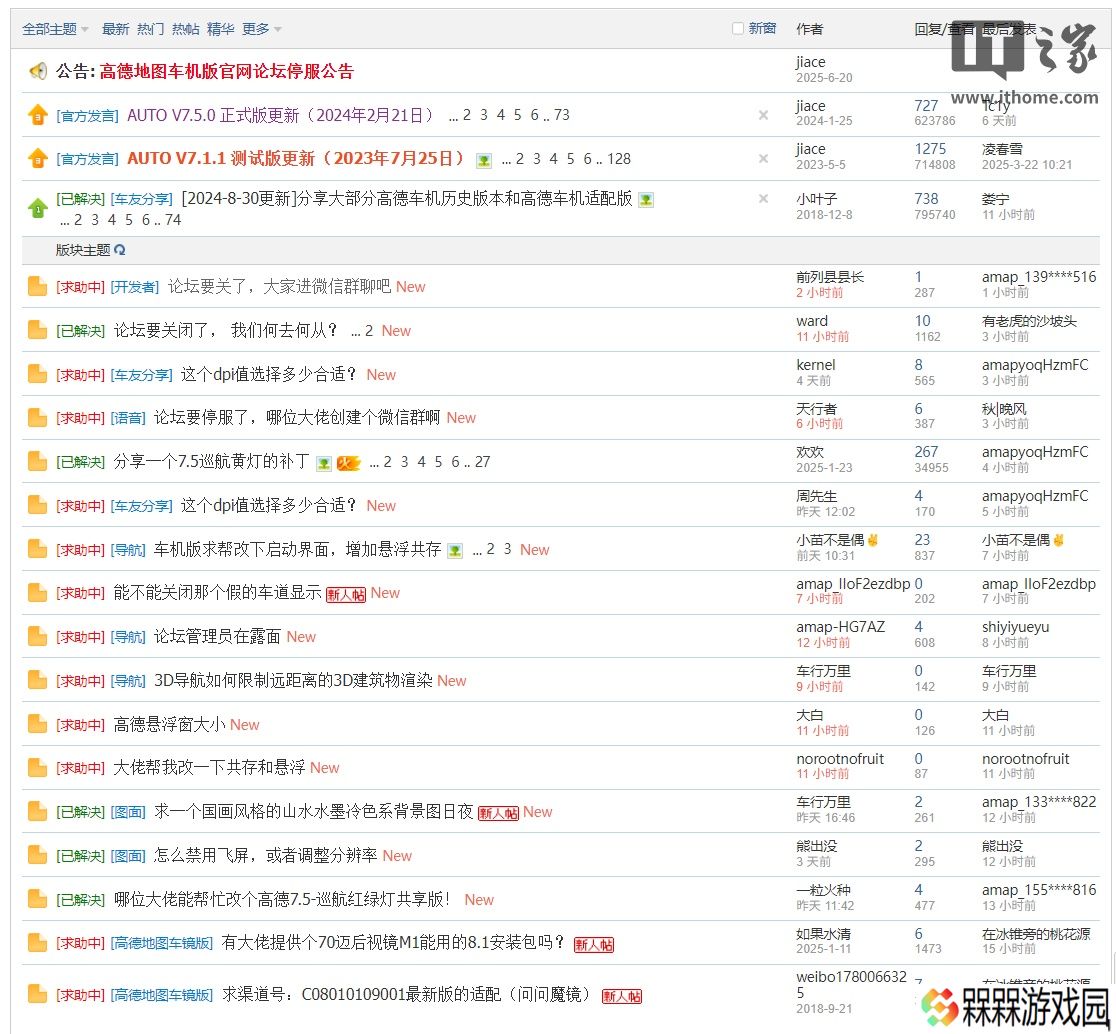Viewport: 1116px width, 1034px height.
Task: Click the folder icon for 哪位大佬能帮忙改个高德7.5 thread
Action: [x=37, y=900]
